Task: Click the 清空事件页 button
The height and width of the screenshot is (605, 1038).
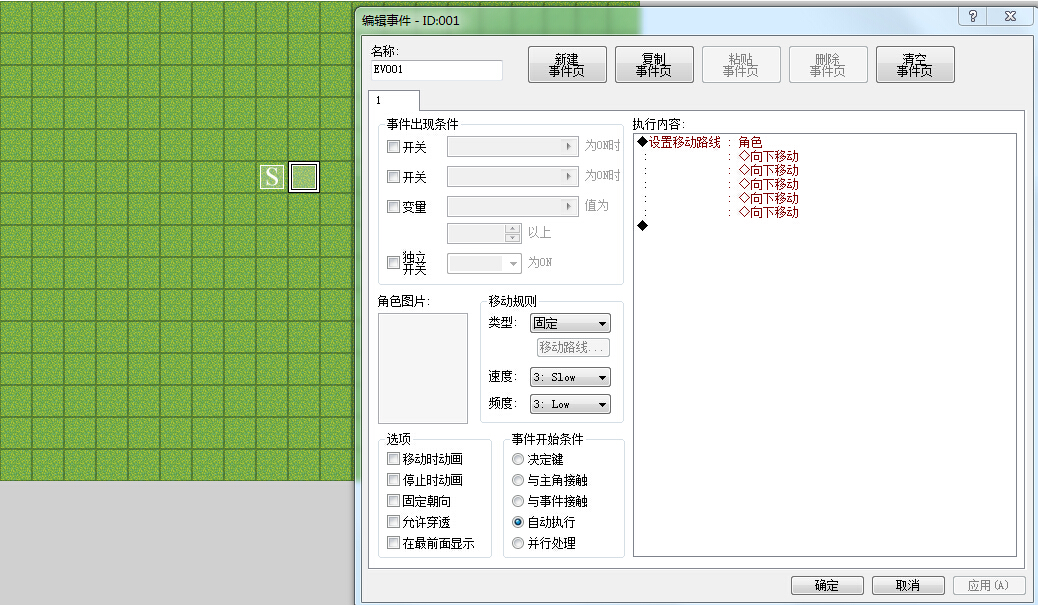Action: tap(915, 65)
